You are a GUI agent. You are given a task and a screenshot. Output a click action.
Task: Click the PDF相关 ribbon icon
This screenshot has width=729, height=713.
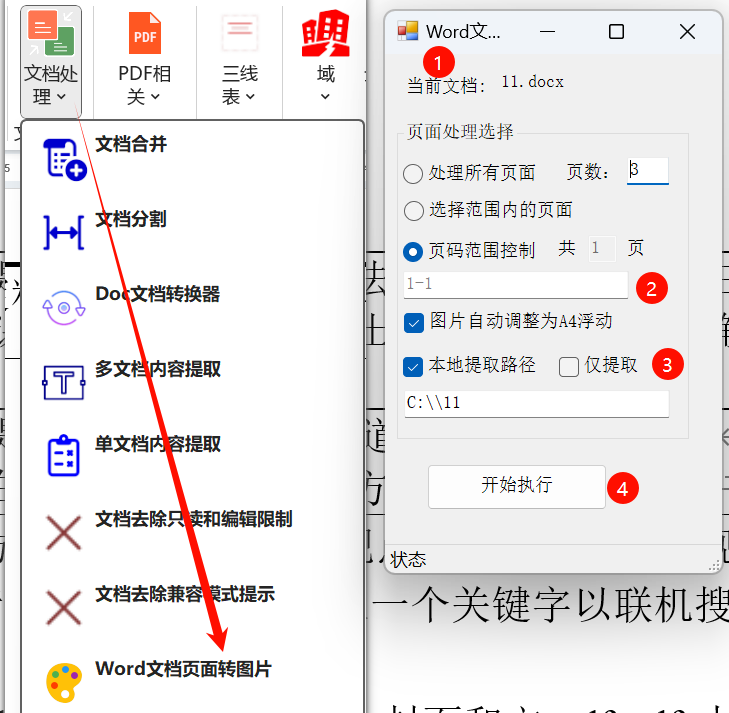(x=145, y=33)
